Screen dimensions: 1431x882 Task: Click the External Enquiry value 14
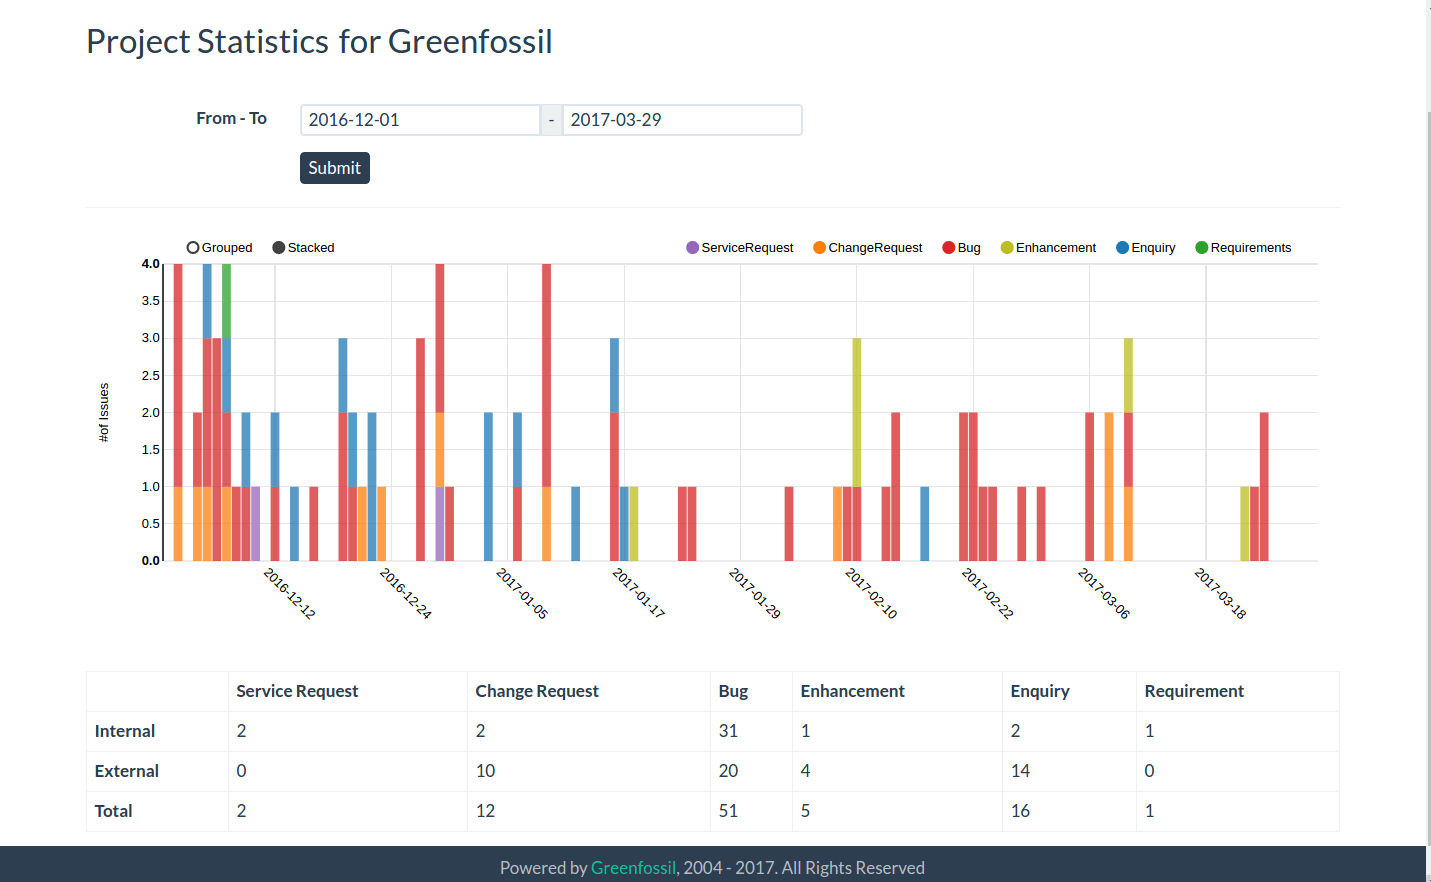(x=1020, y=771)
